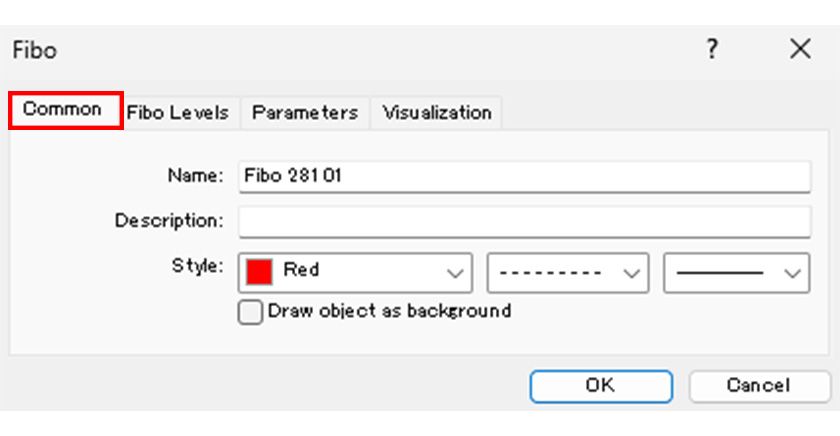
Task: Click the Fibo title bar text
Action: pos(35,50)
